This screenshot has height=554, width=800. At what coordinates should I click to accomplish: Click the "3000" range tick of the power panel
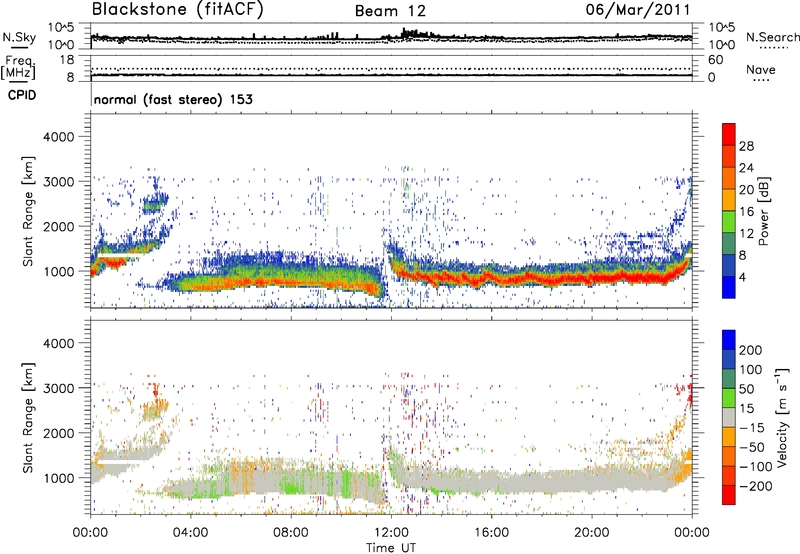[x=59, y=182]
